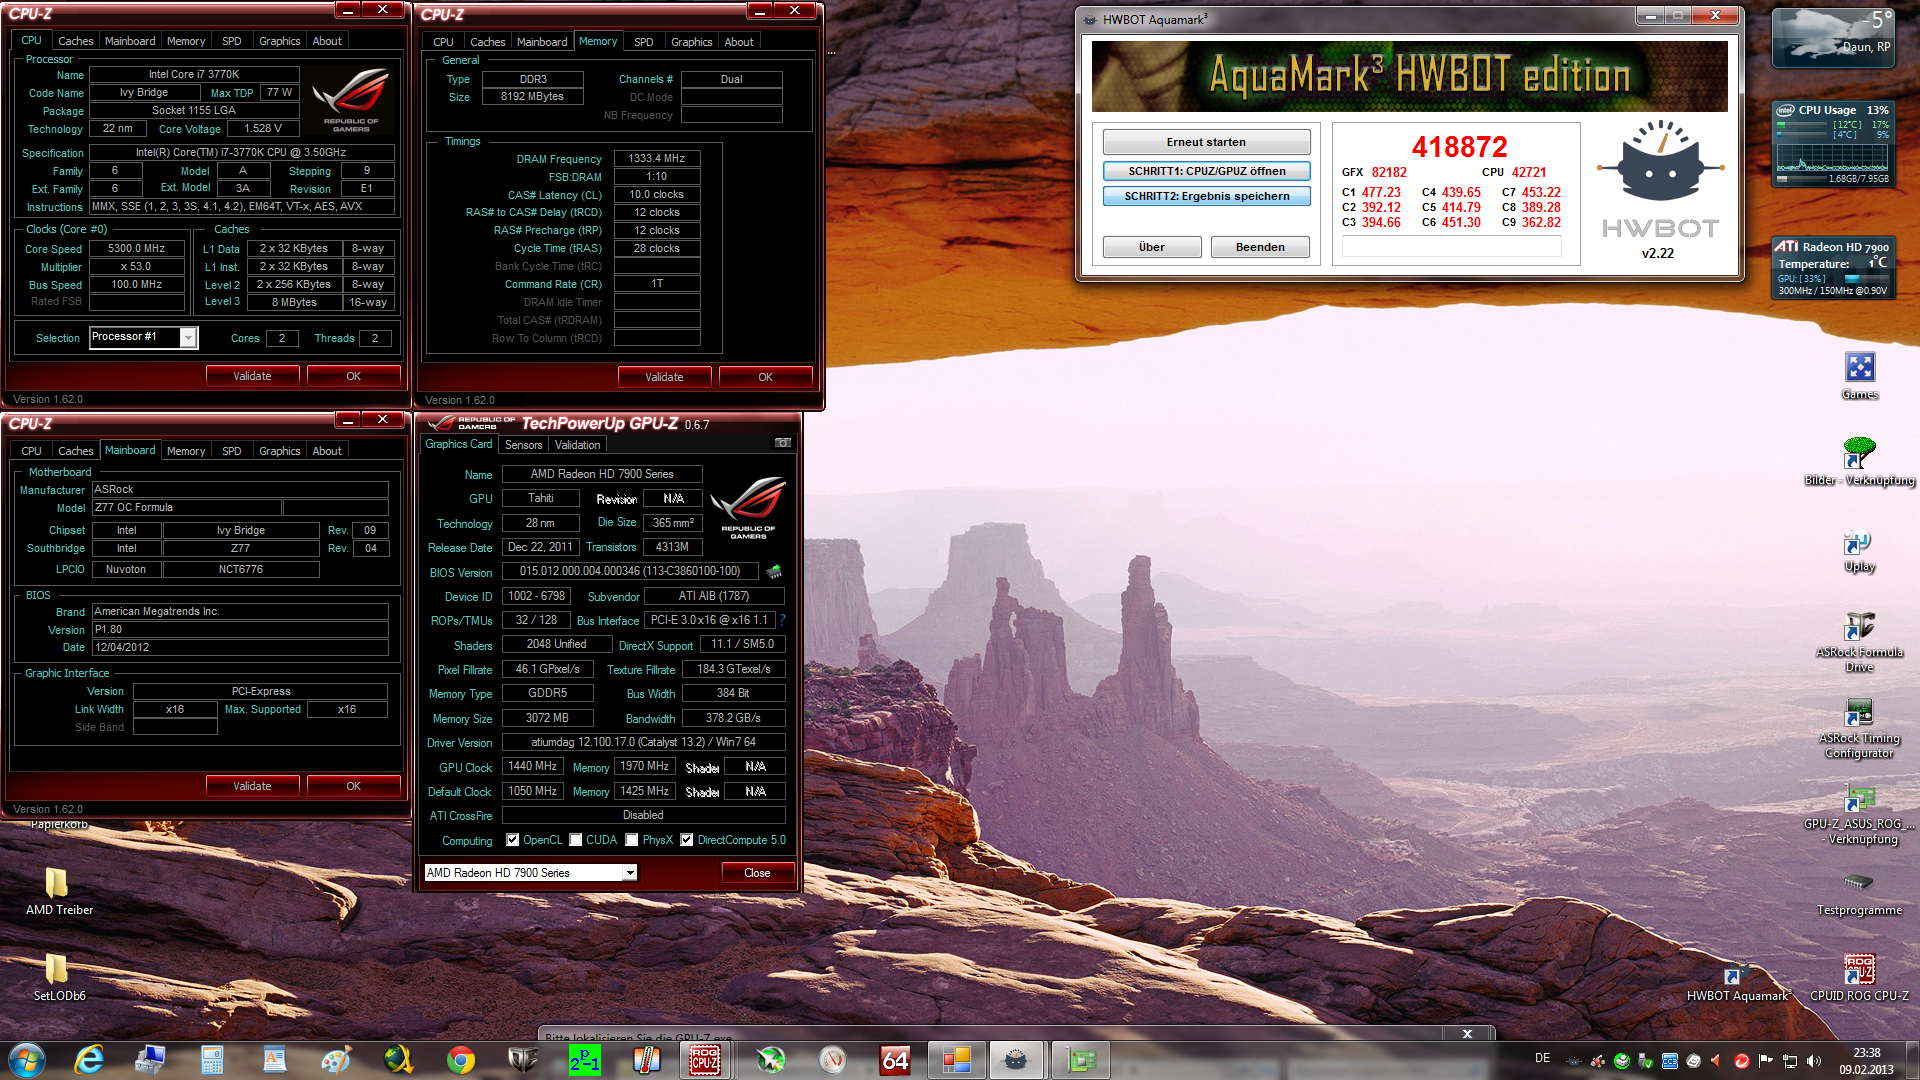Click the GPU Clock 1440 MHz value

coord(533,766)
